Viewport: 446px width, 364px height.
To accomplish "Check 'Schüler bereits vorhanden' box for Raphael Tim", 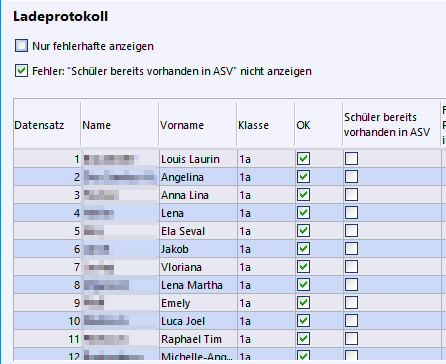I will point(351,339).
